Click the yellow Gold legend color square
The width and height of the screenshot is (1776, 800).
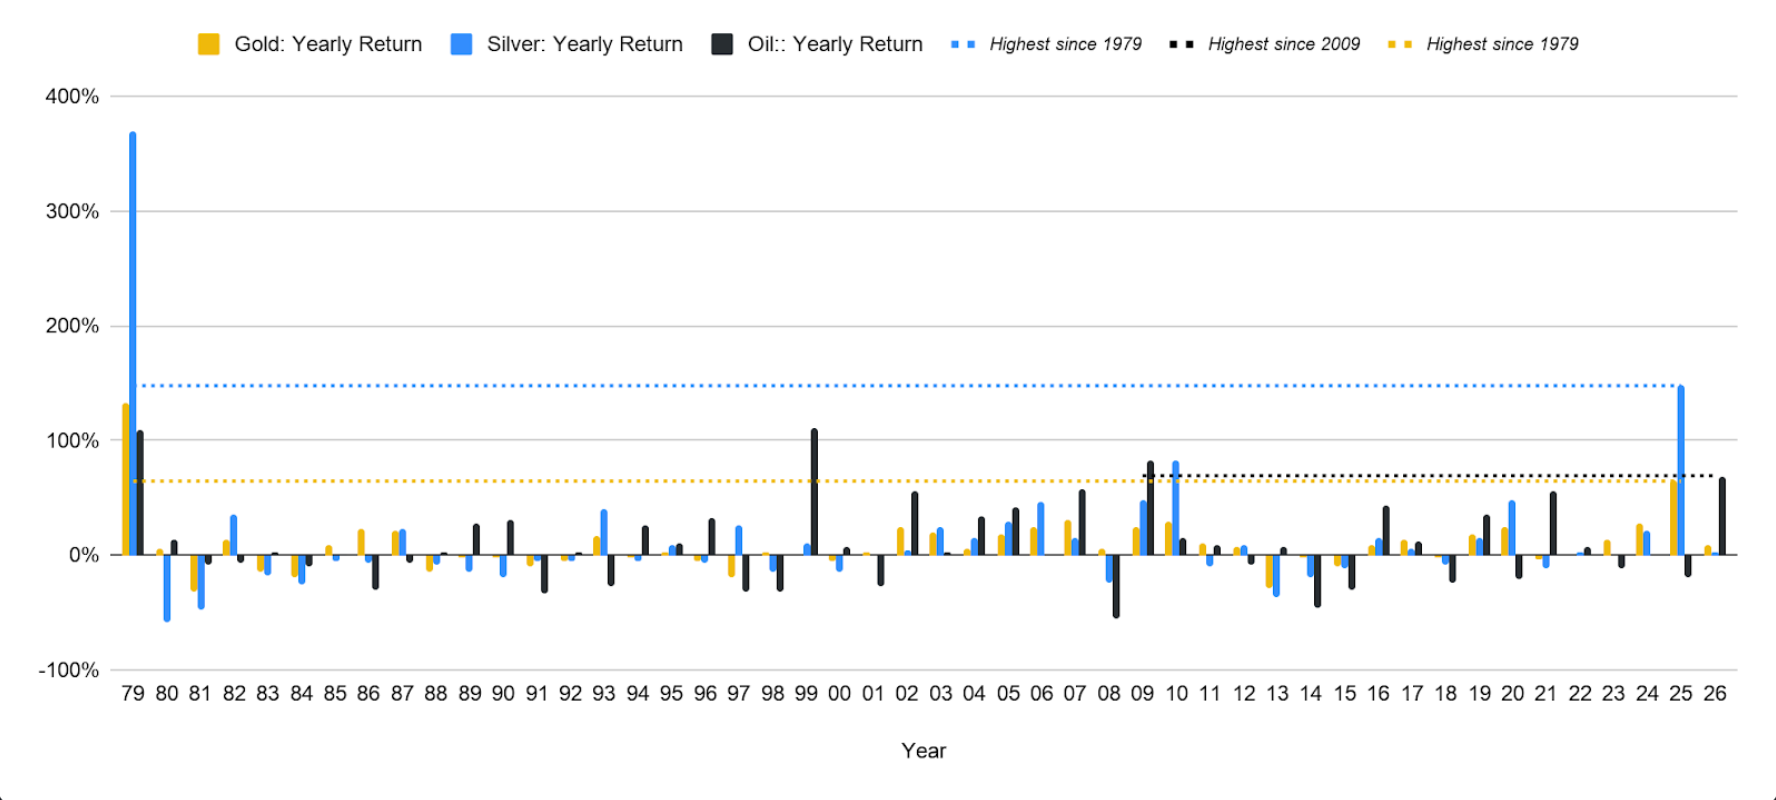(x=208, y=44)
